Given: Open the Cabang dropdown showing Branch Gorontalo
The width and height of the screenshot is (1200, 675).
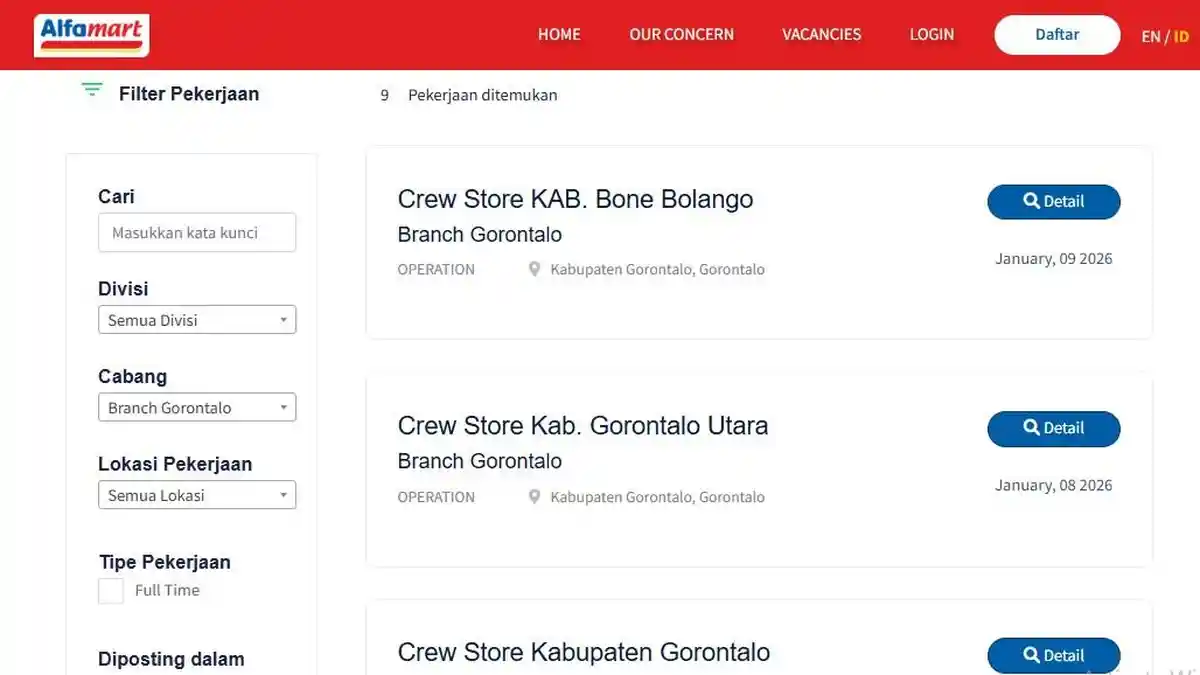Looking at the screenshot, I should point(197,407).
